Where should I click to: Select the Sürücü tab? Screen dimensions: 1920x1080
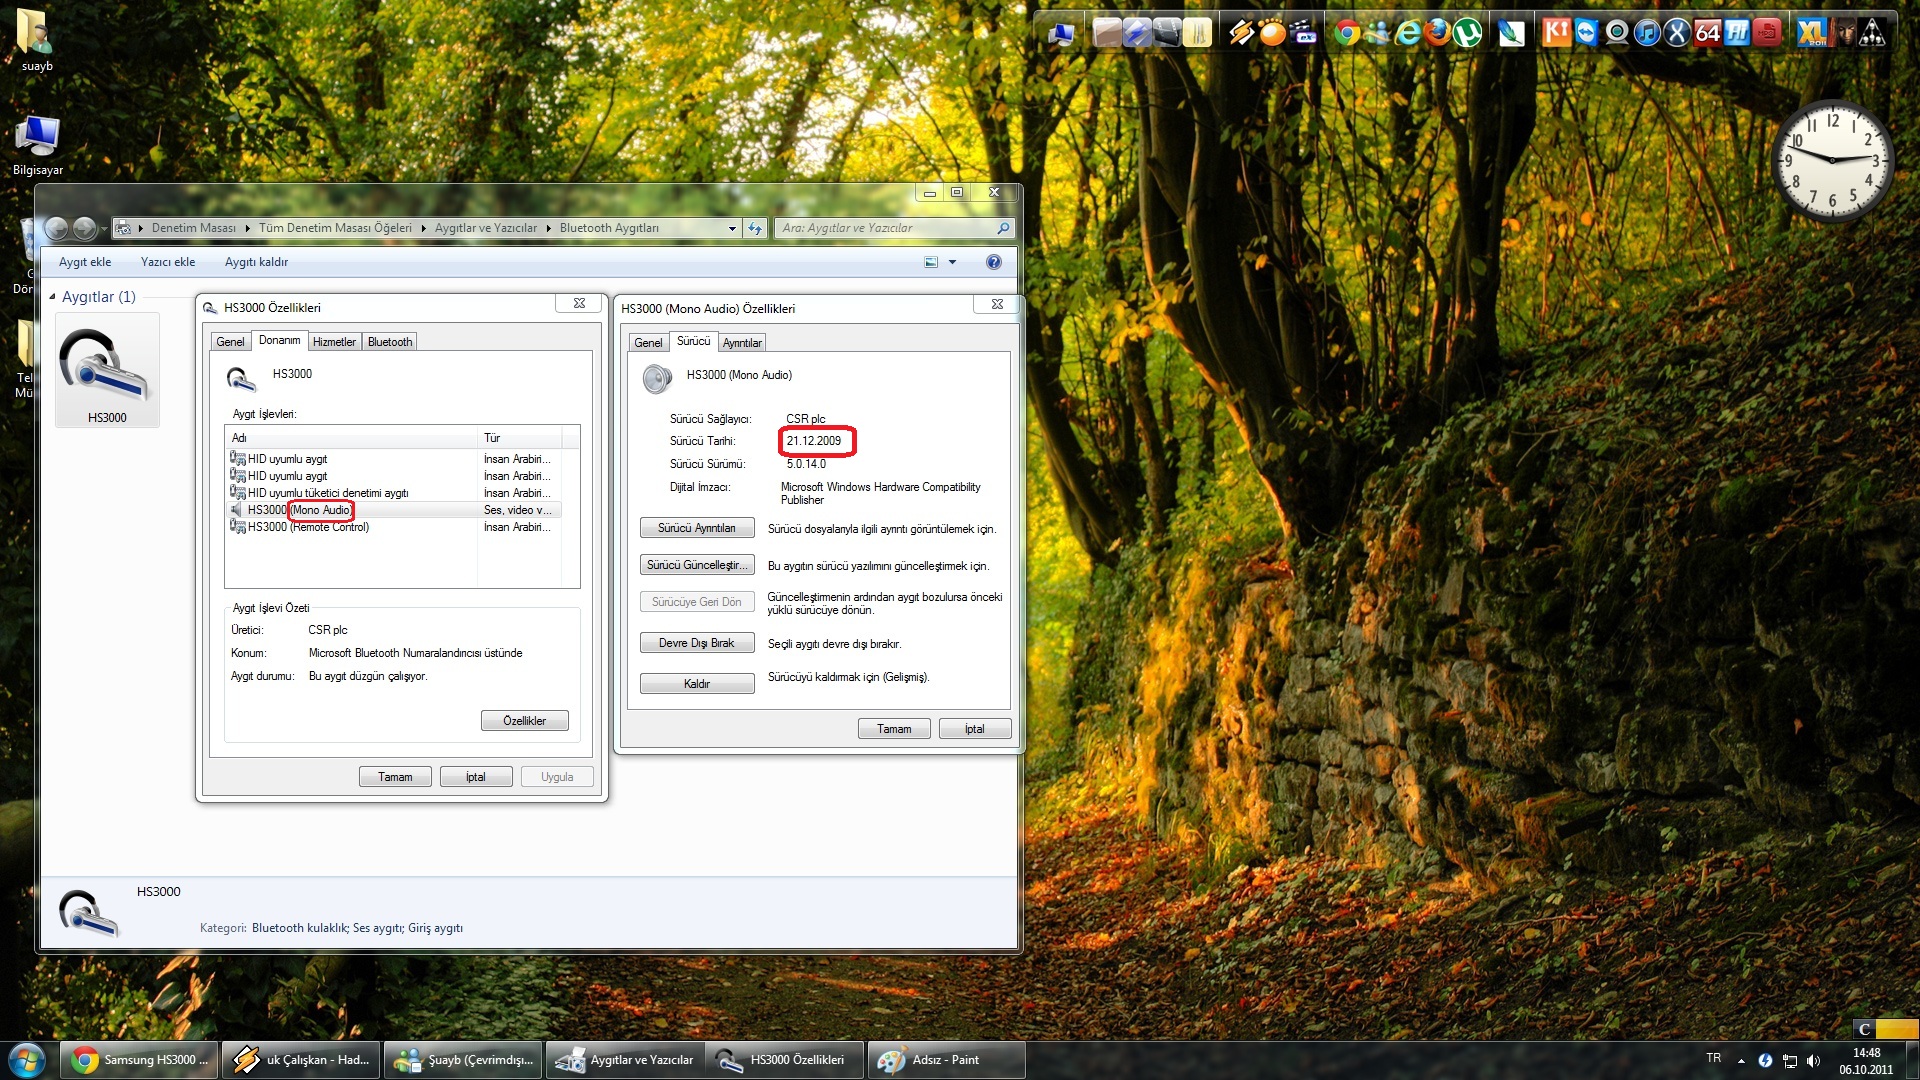pos(693,341)
